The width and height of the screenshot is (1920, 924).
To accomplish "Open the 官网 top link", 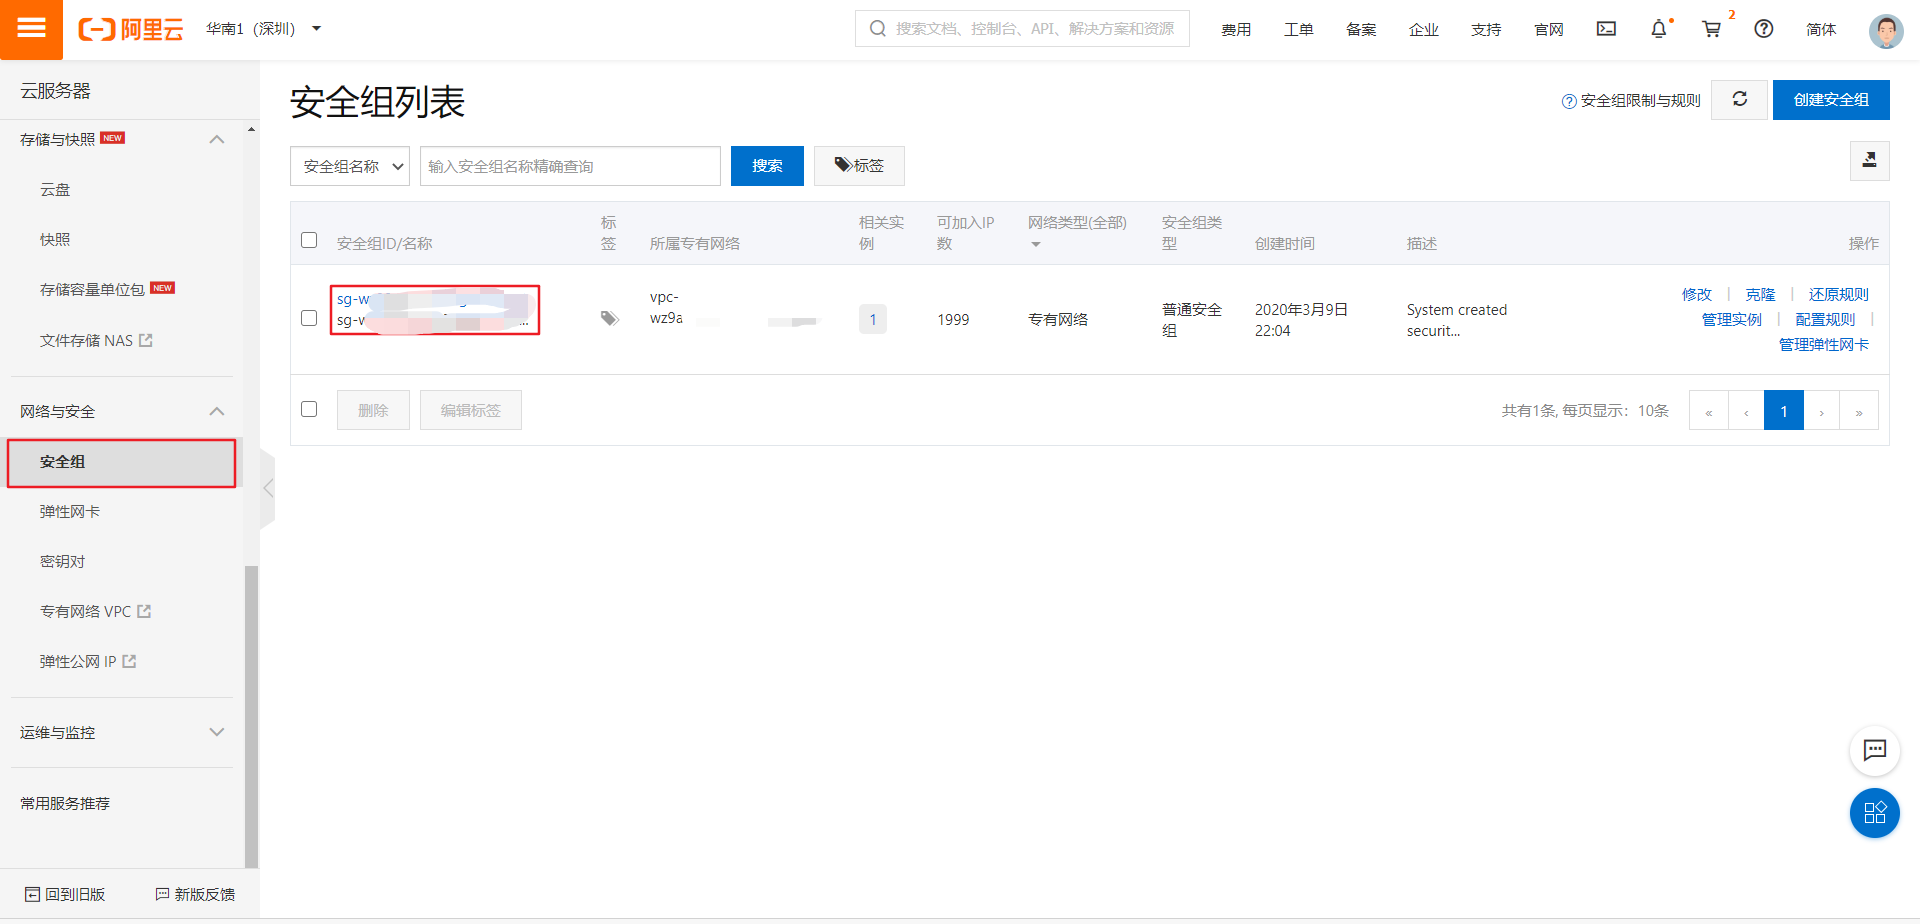I will pos(1548,29).
